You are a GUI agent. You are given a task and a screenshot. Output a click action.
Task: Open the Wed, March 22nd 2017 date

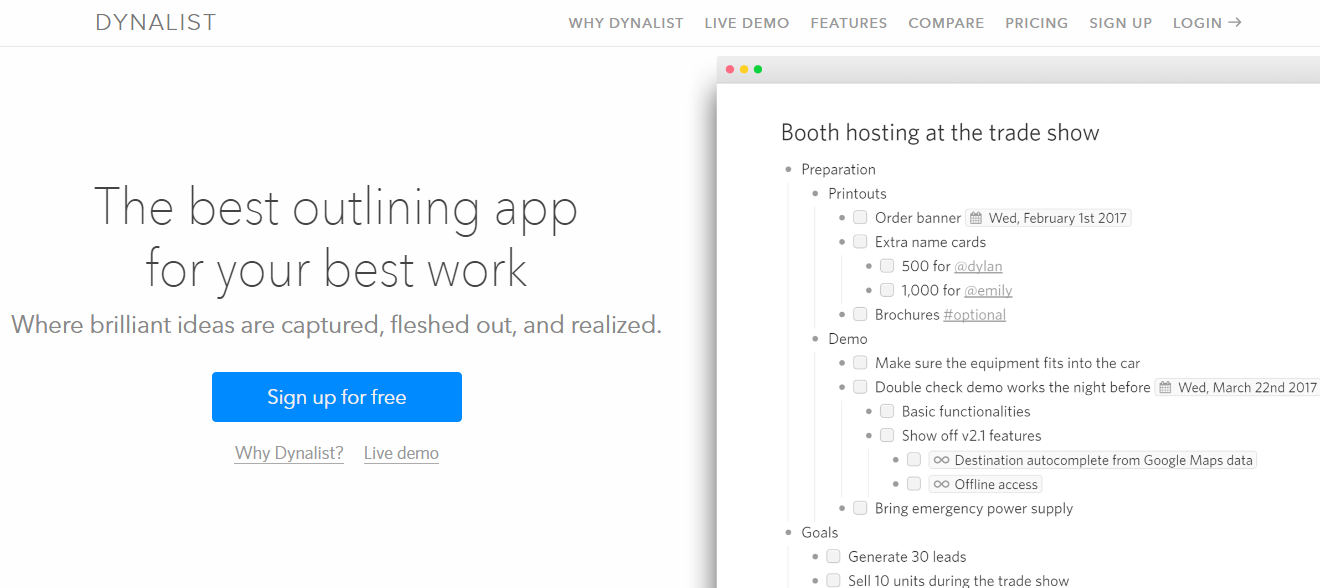tap(1238, 387)
